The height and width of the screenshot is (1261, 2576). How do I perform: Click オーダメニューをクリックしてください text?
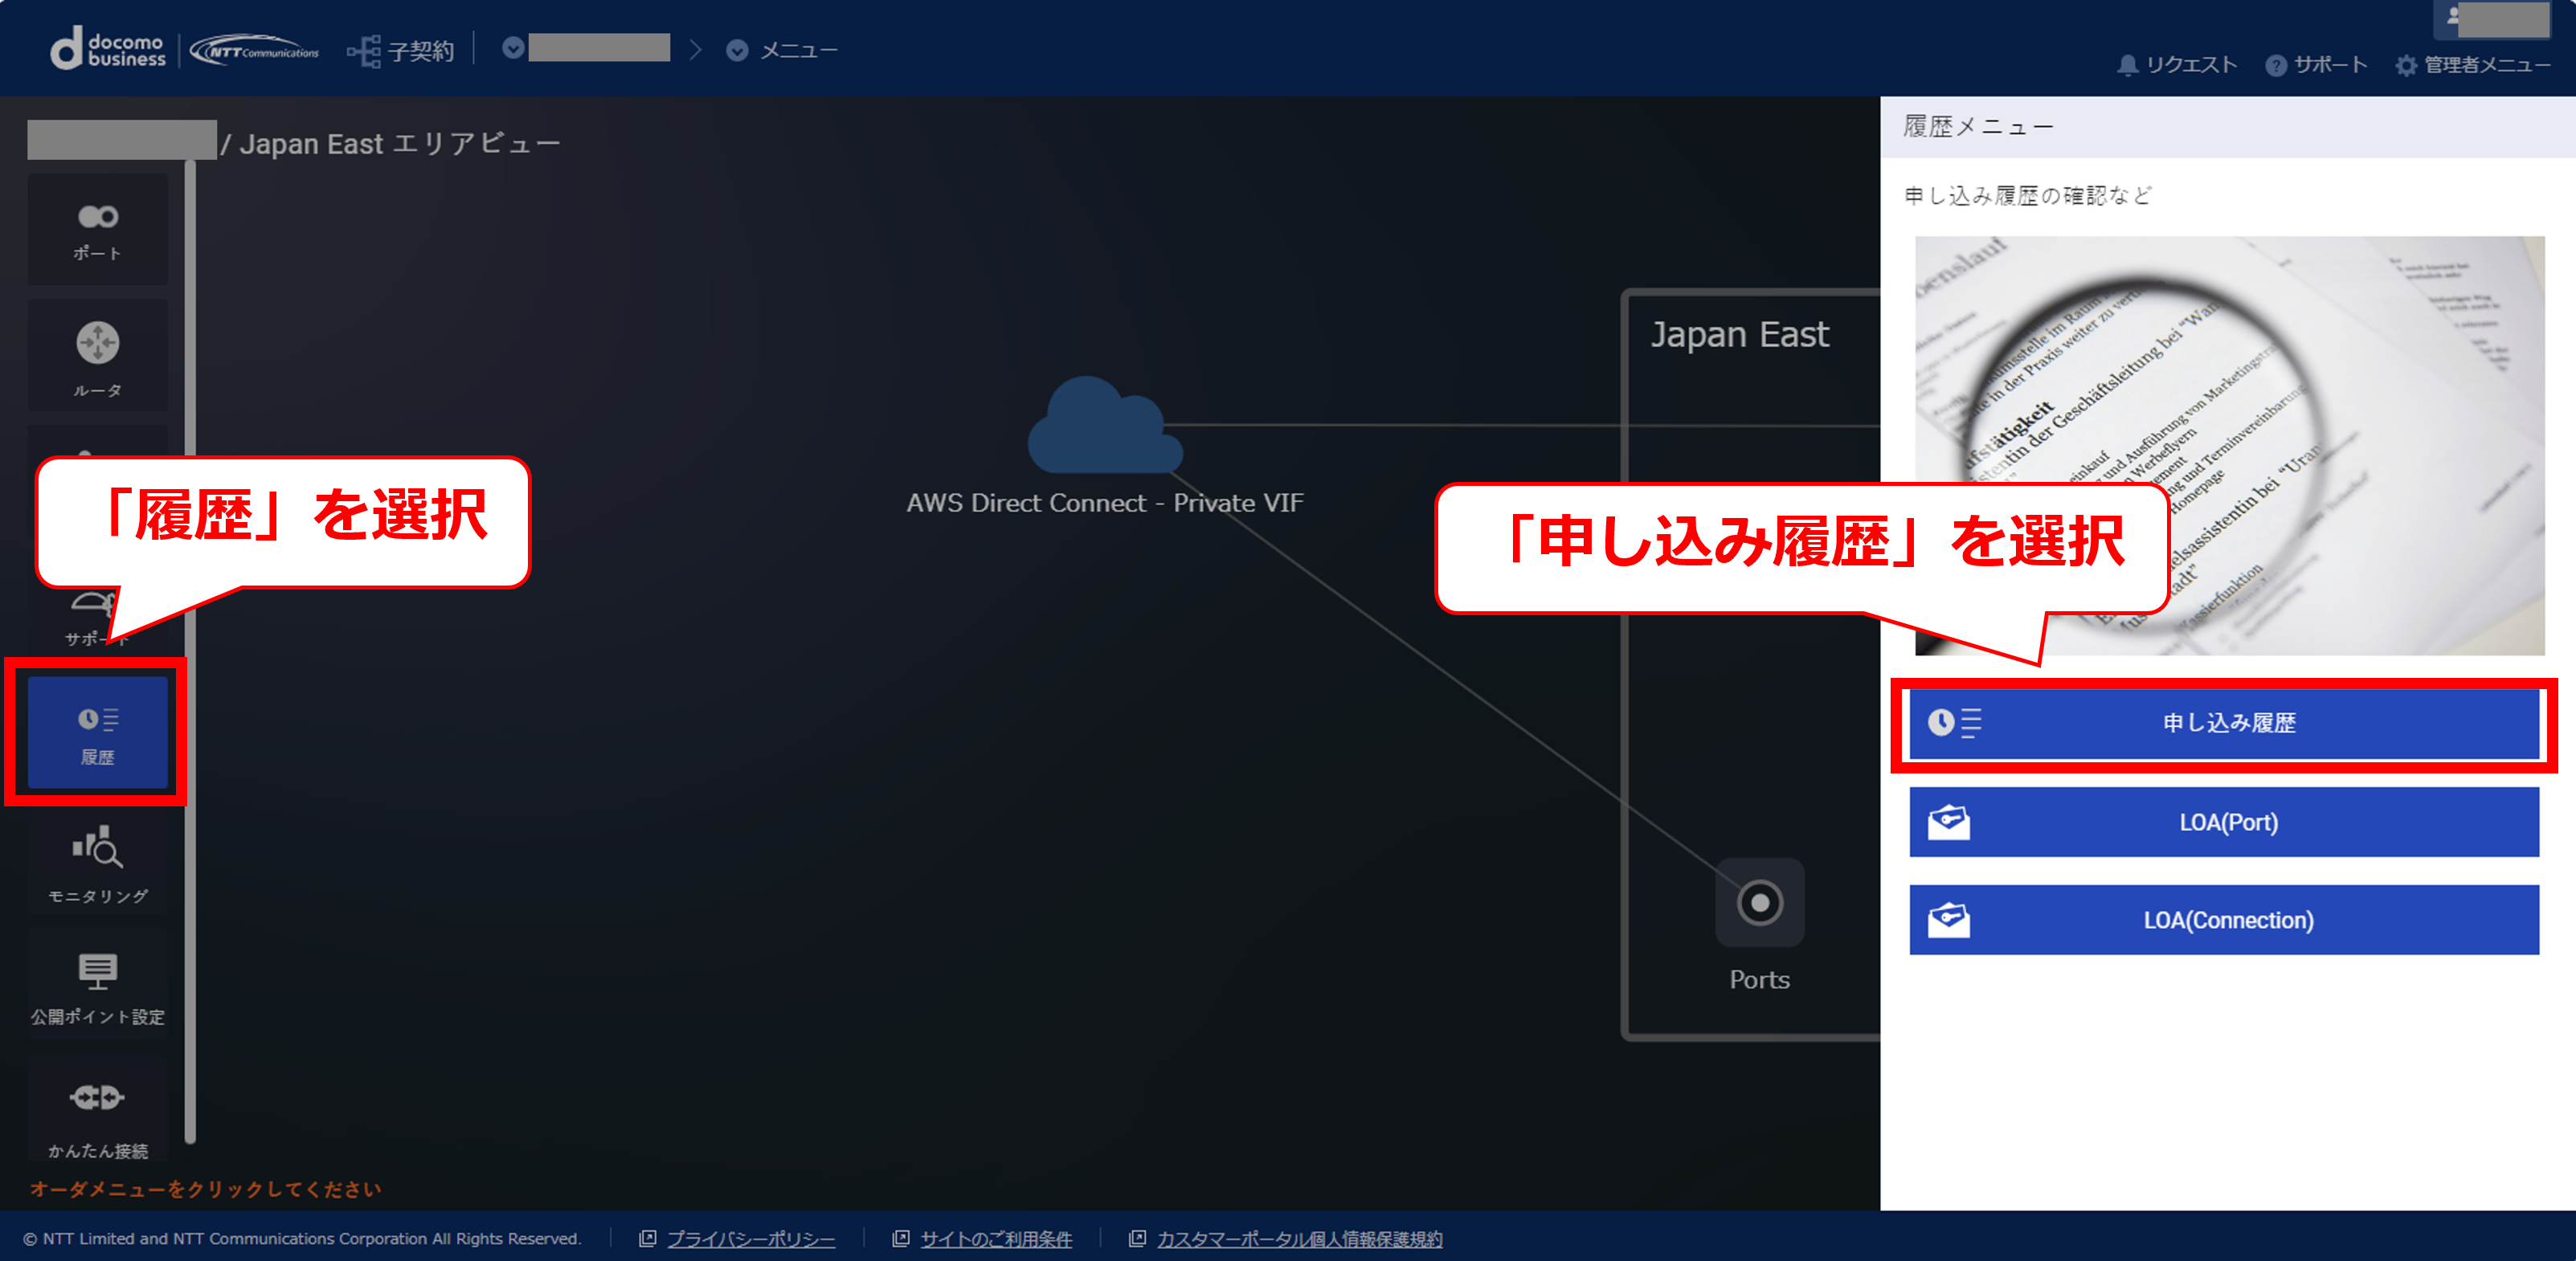pyautogui.click(x=206, y=1189)
